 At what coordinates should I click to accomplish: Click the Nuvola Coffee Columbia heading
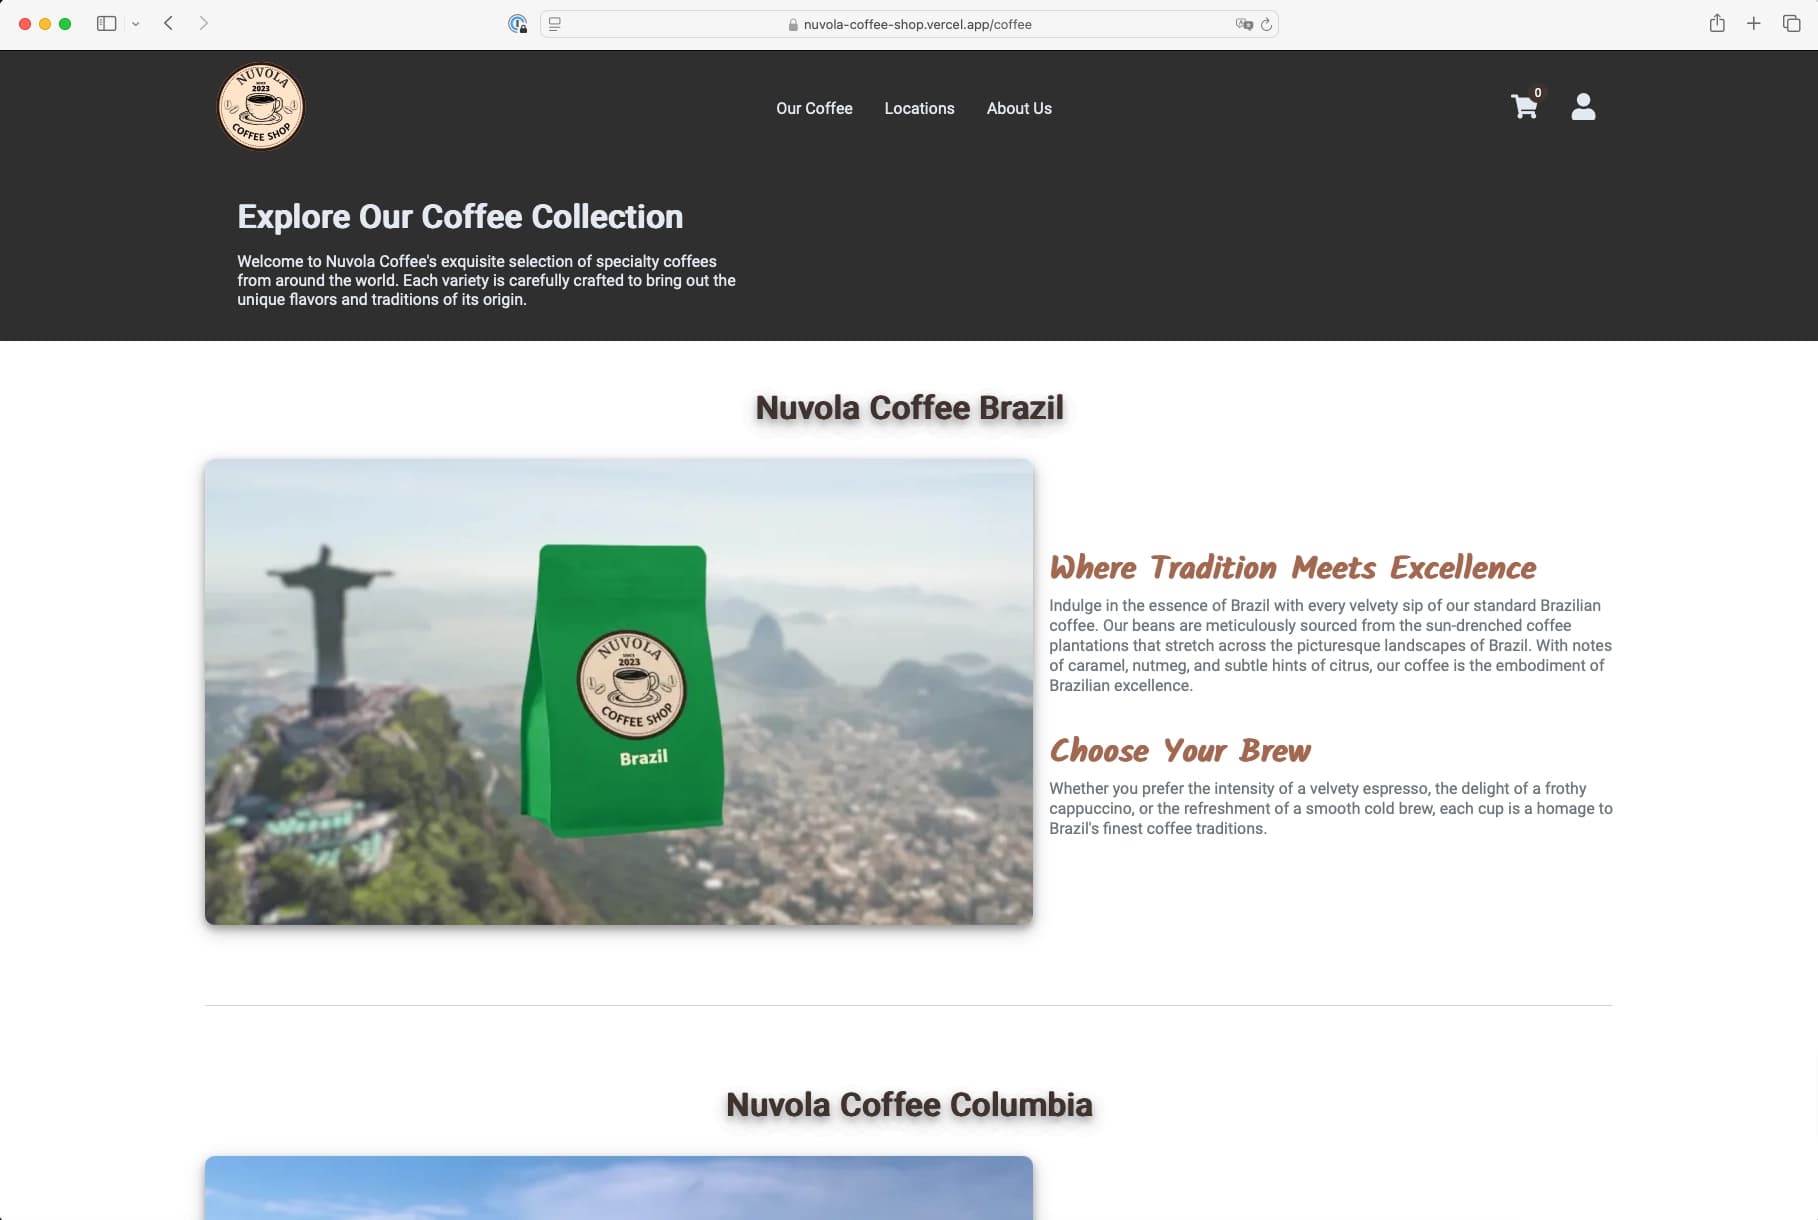(909, 1105)
